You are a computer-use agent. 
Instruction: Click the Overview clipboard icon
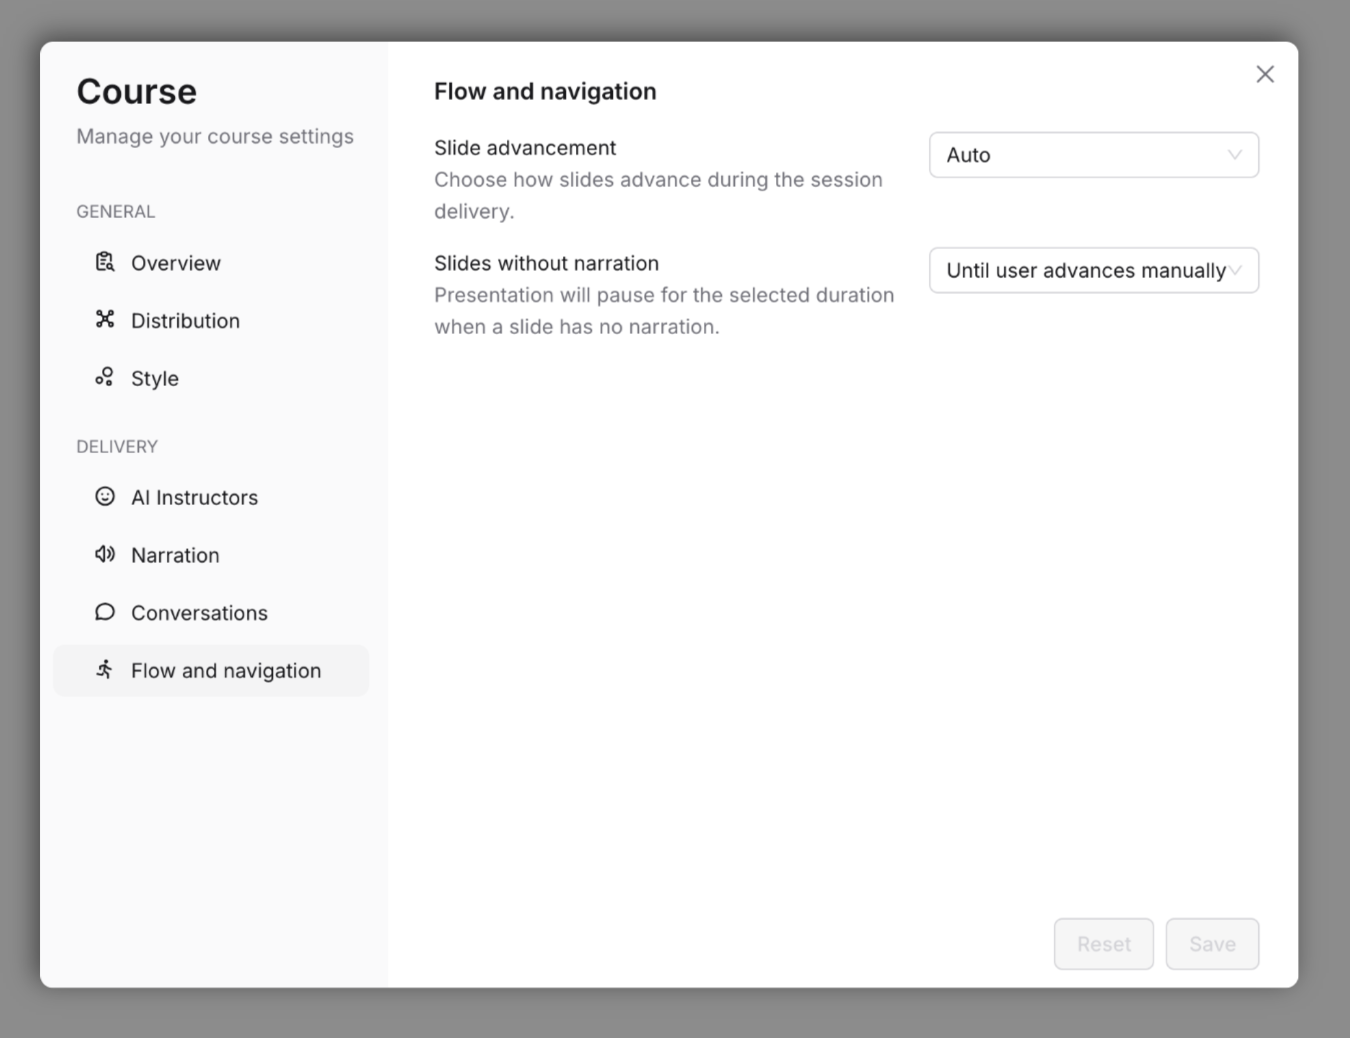click(104, 261)
